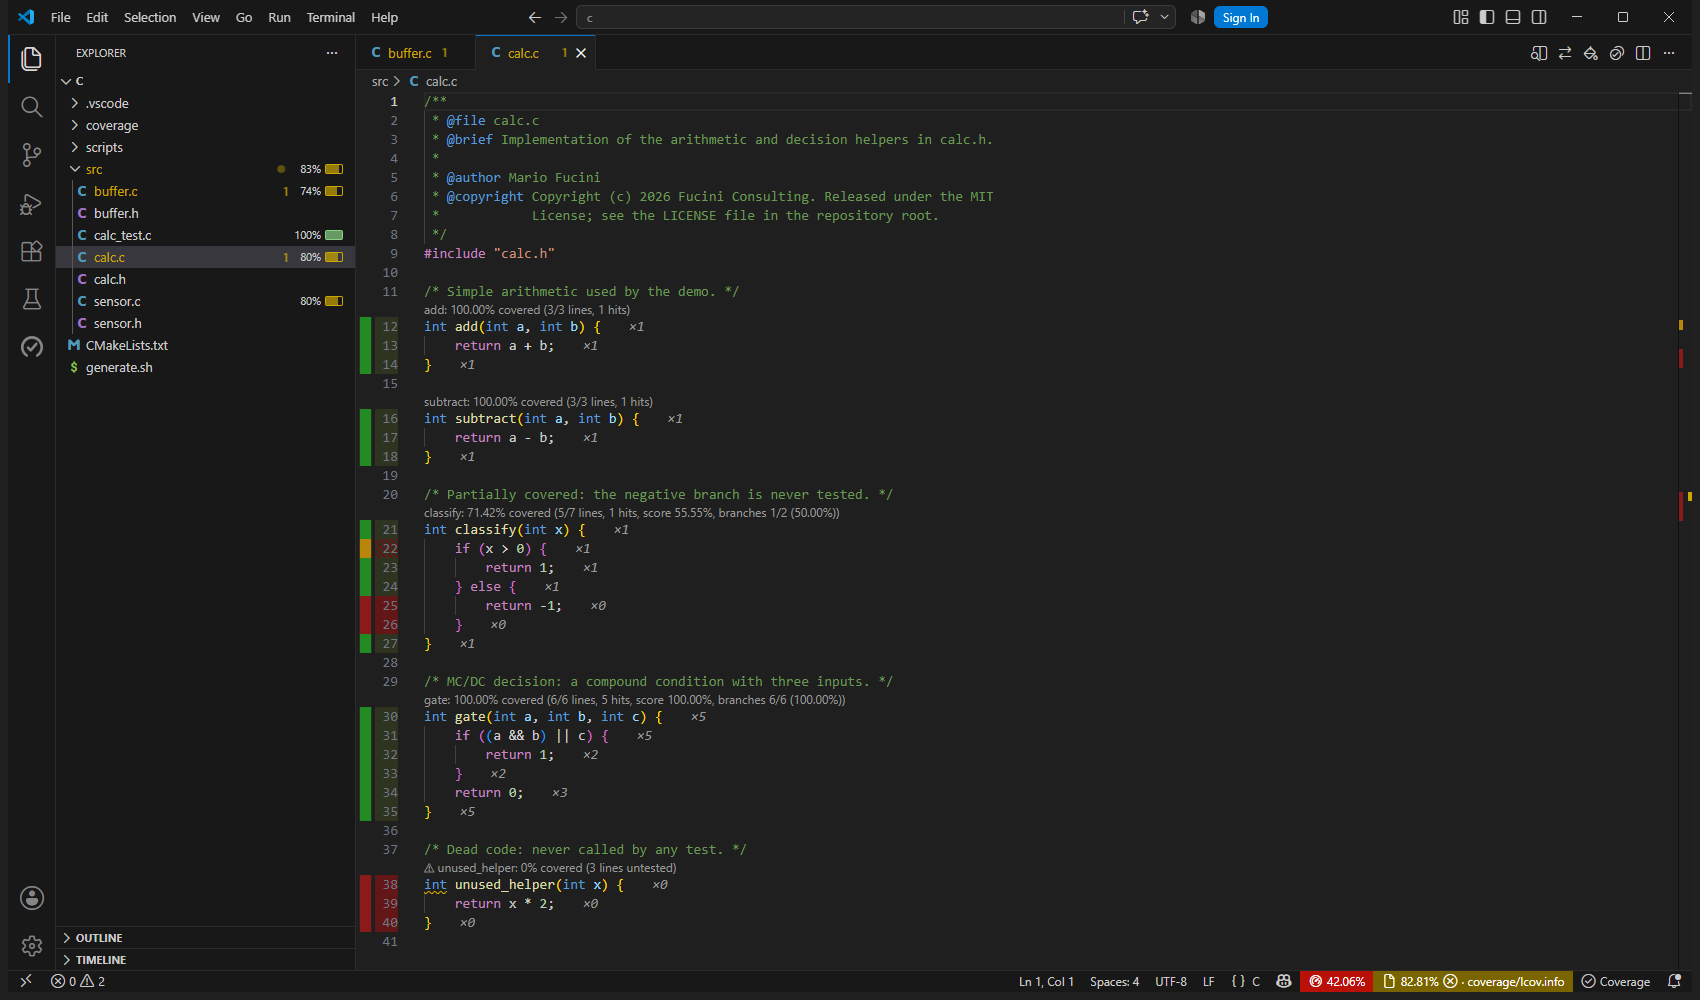Screen dimensions: 1700x1000
Task: Open the Manage gear menu
Action: point(32,946)
